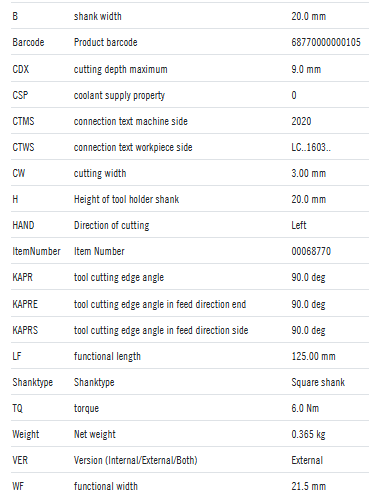The height and width of the screenshot is (499, 369).
Task: Click the KAPRS parameter code
Action: click(25, 330)
